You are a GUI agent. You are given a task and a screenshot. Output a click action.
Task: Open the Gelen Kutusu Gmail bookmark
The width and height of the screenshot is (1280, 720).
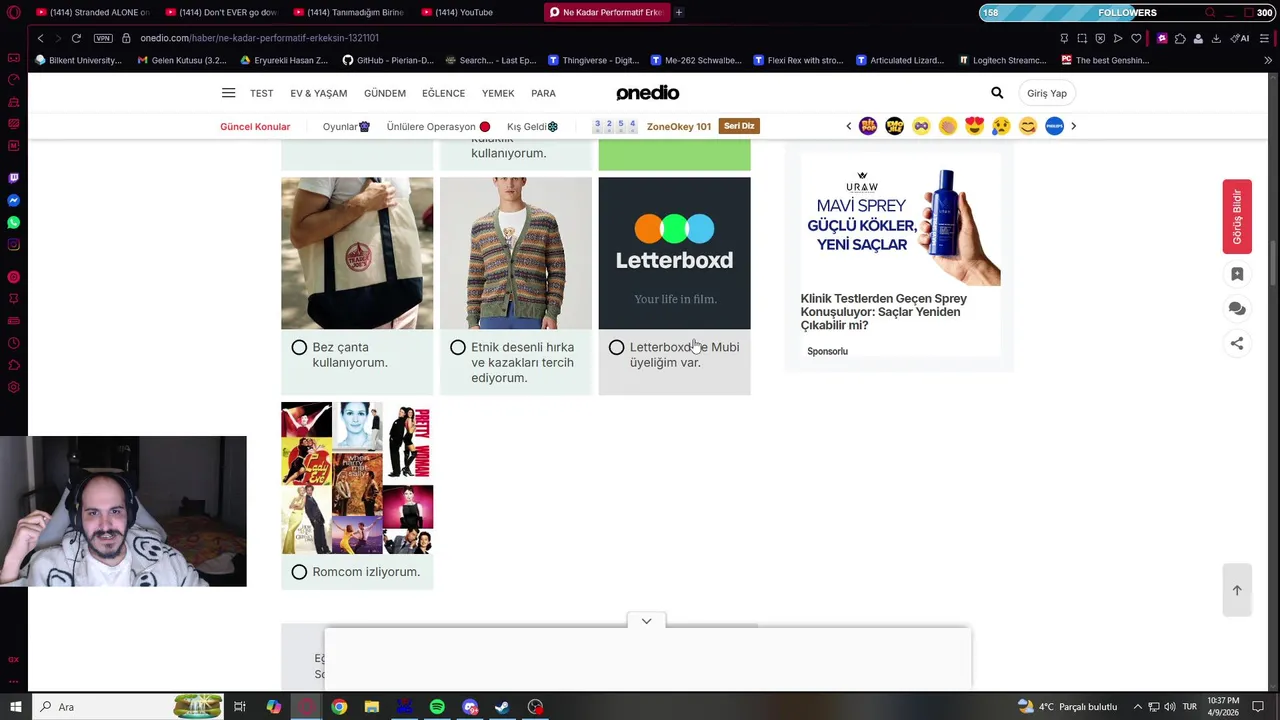click(182, 60)
